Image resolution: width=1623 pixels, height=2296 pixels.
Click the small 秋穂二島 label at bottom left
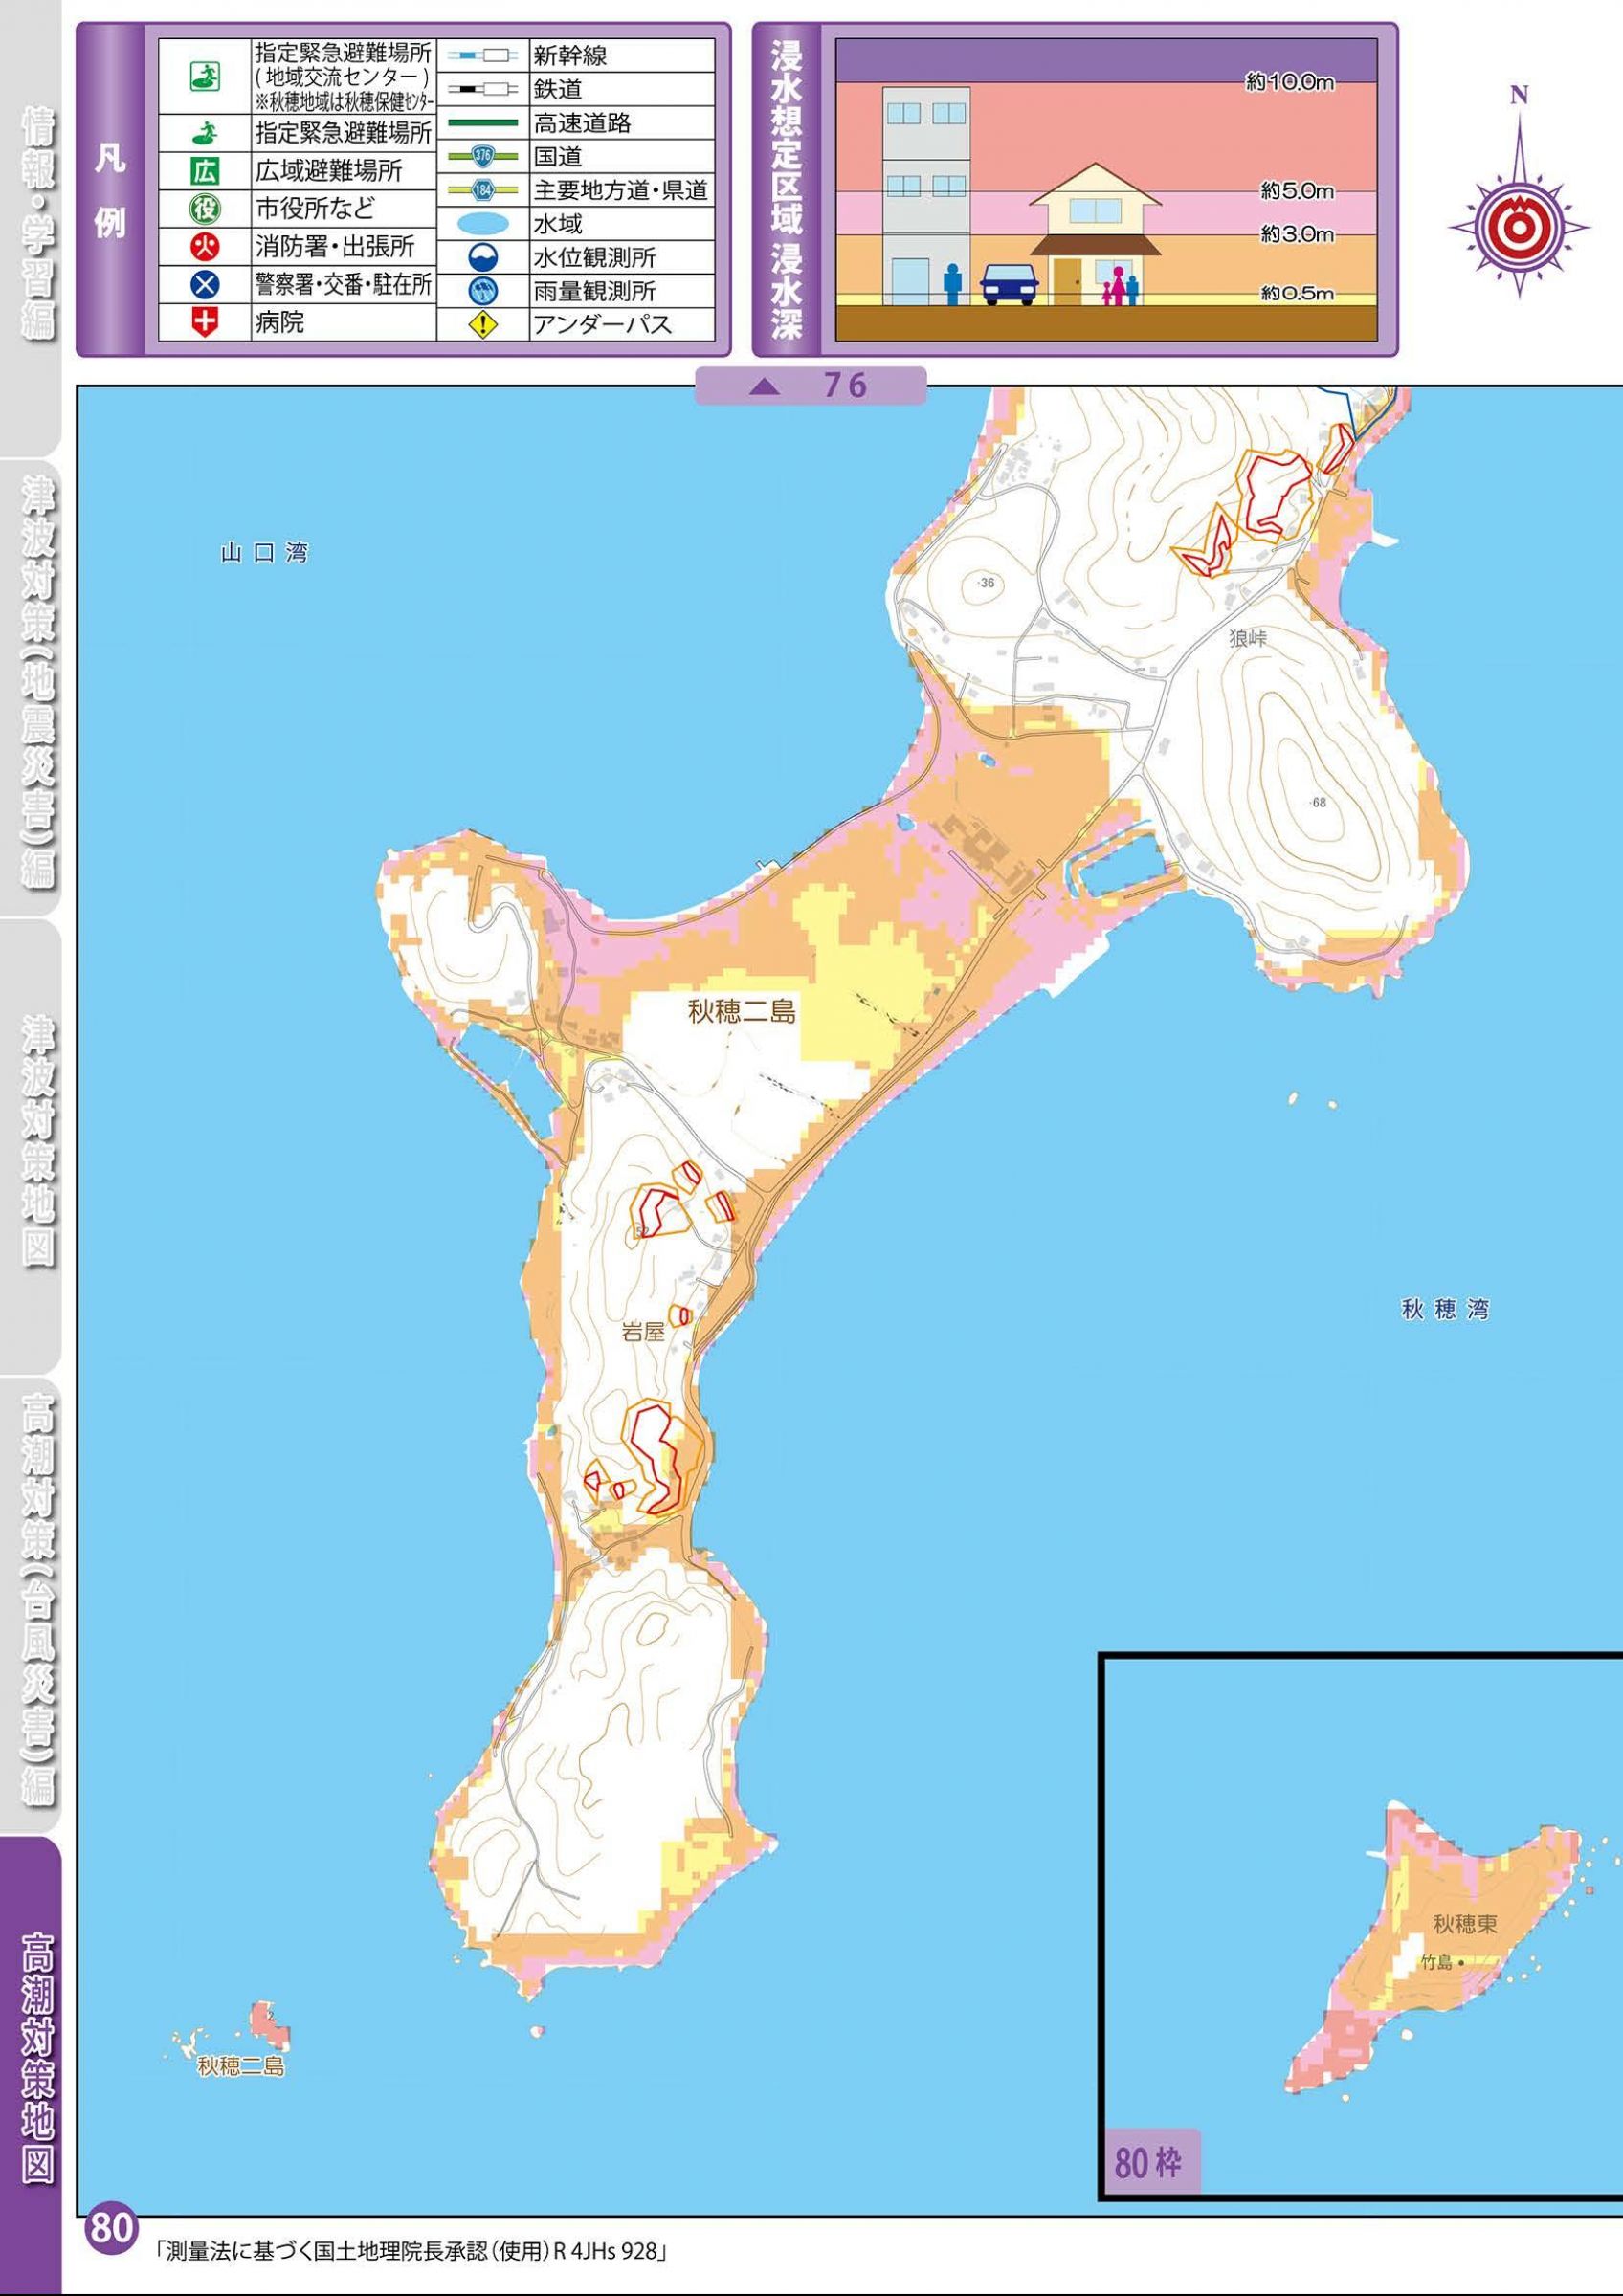click(241, 2065)
